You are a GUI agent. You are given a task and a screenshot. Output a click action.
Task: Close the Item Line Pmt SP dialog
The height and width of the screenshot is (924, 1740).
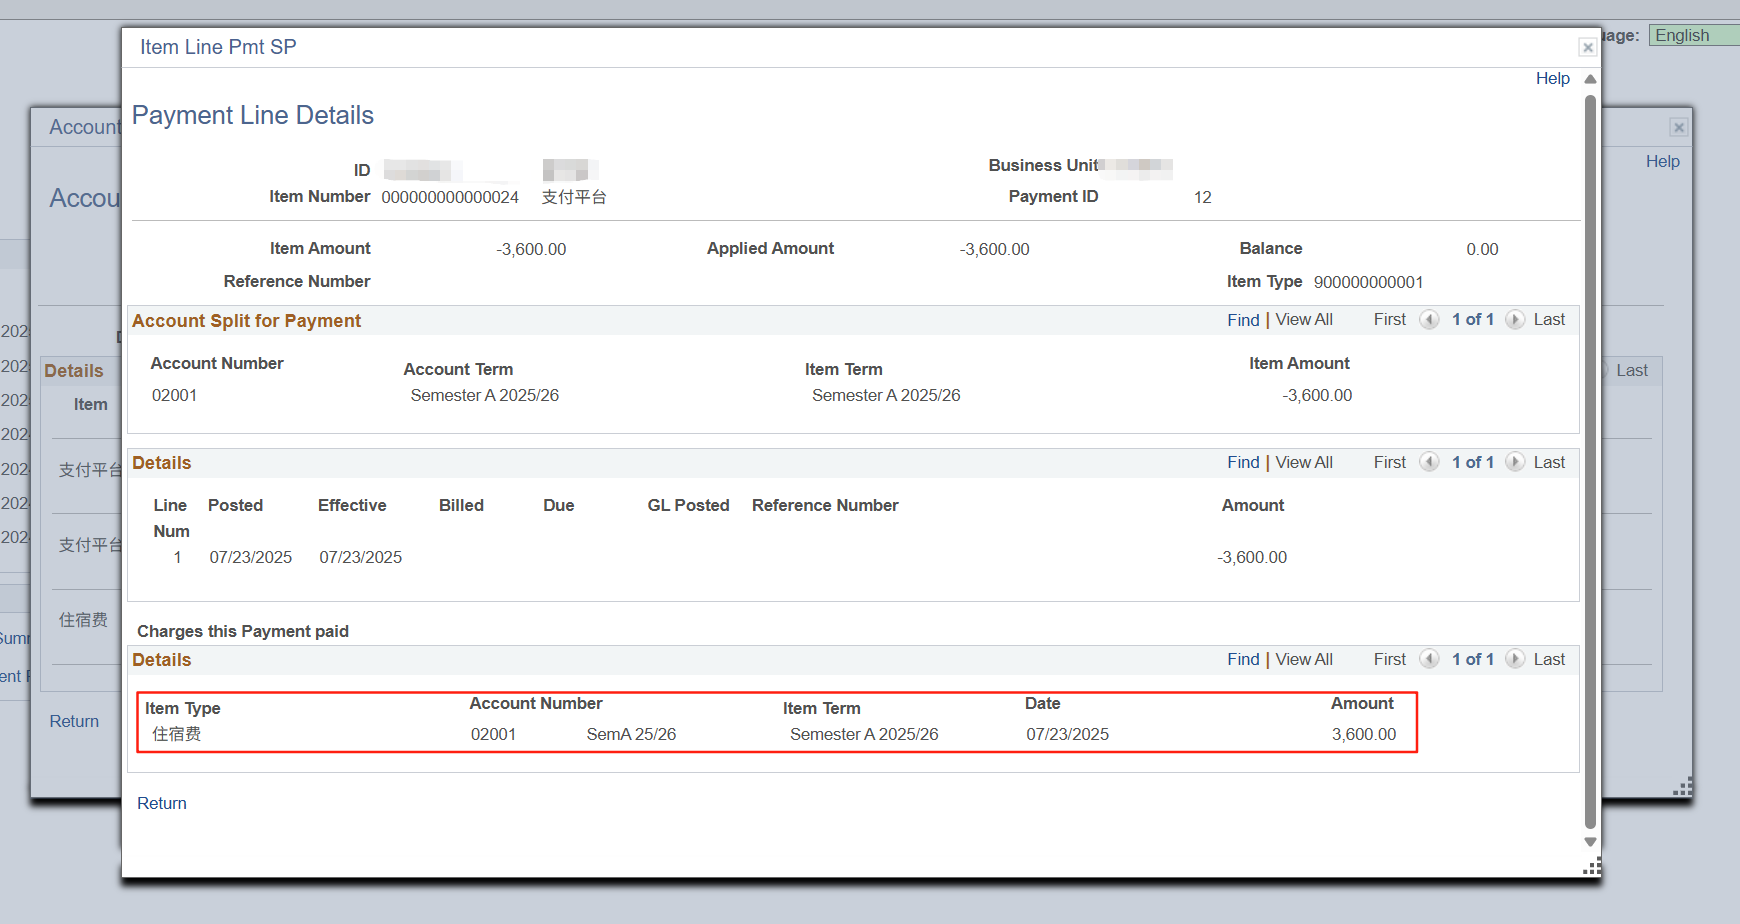point(1588,47)
